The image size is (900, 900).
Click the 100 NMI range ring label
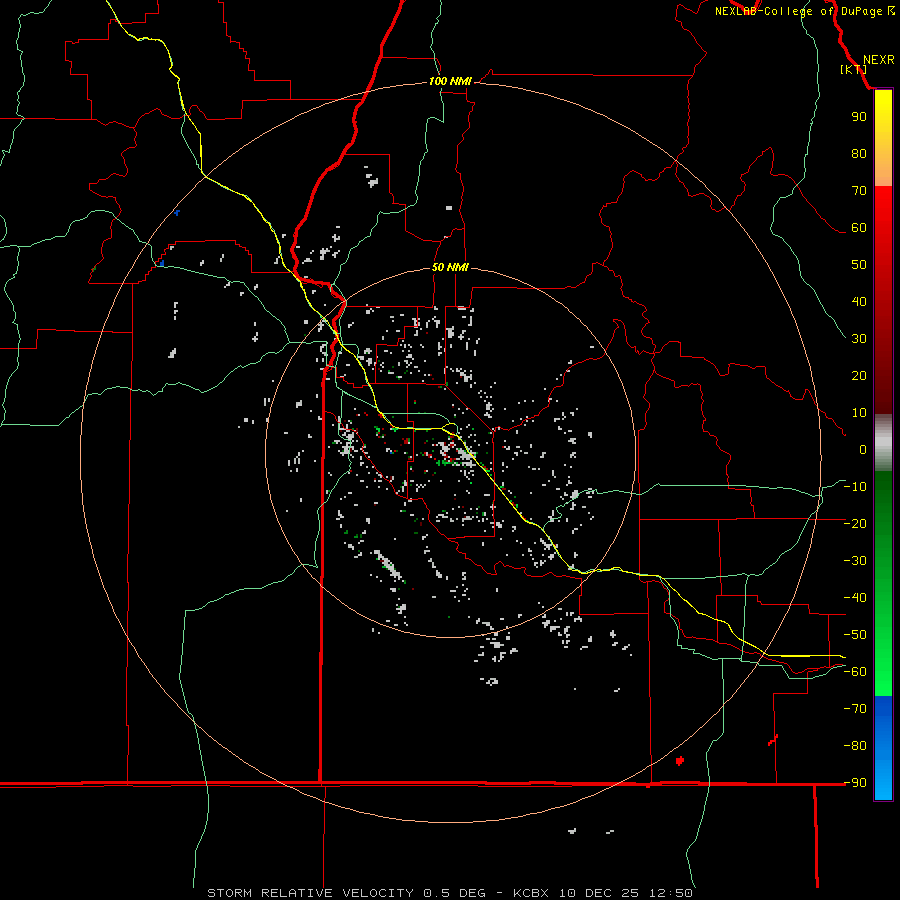coord(450,81)
